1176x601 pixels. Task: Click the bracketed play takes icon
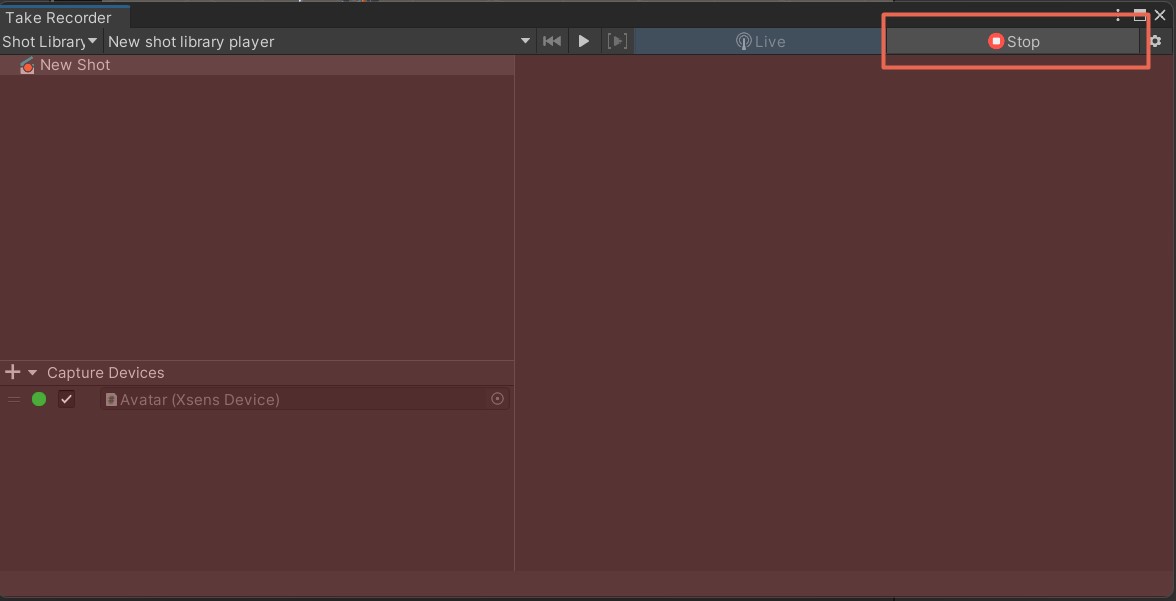617,41
